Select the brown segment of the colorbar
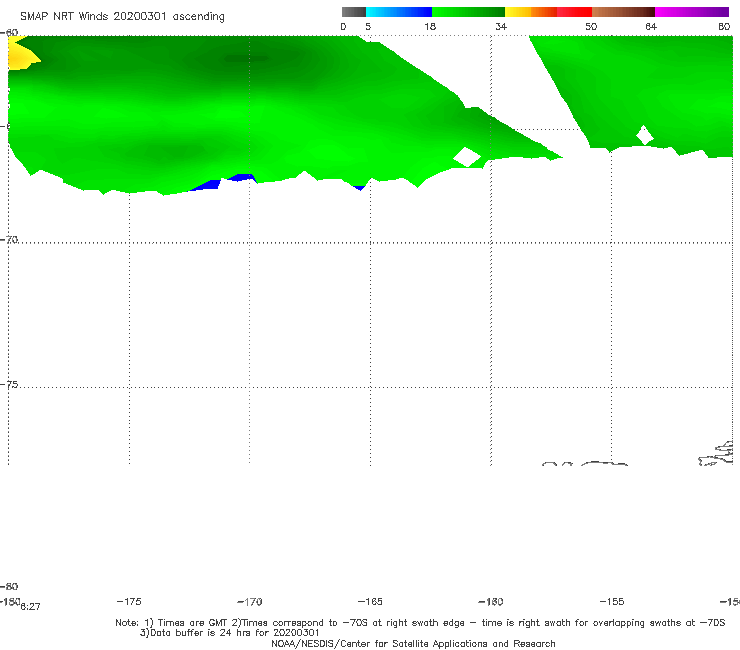This screenshot has height=650, width=740. 623,12
